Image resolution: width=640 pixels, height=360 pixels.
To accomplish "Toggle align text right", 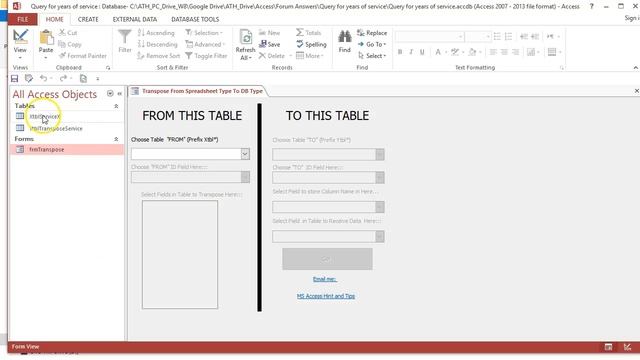I will click(516, 52).
